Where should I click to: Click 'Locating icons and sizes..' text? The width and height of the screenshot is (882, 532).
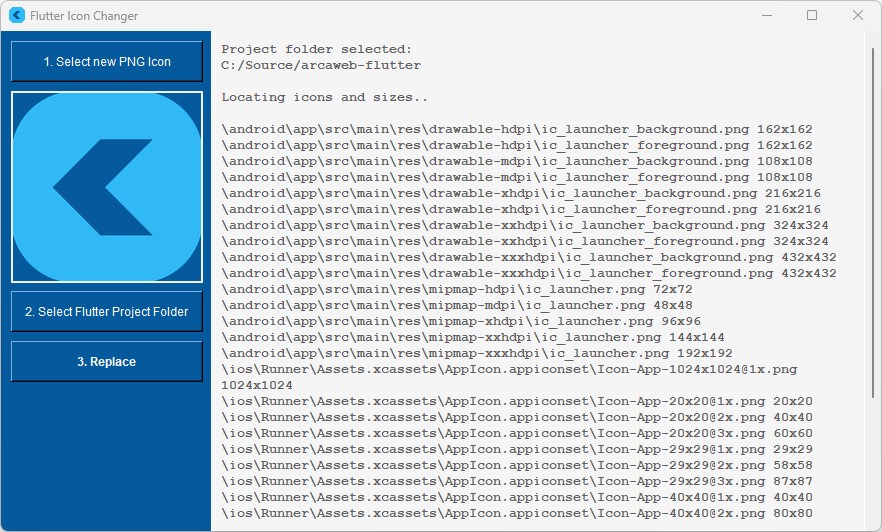pyautogui.click(x=325, y=97)
